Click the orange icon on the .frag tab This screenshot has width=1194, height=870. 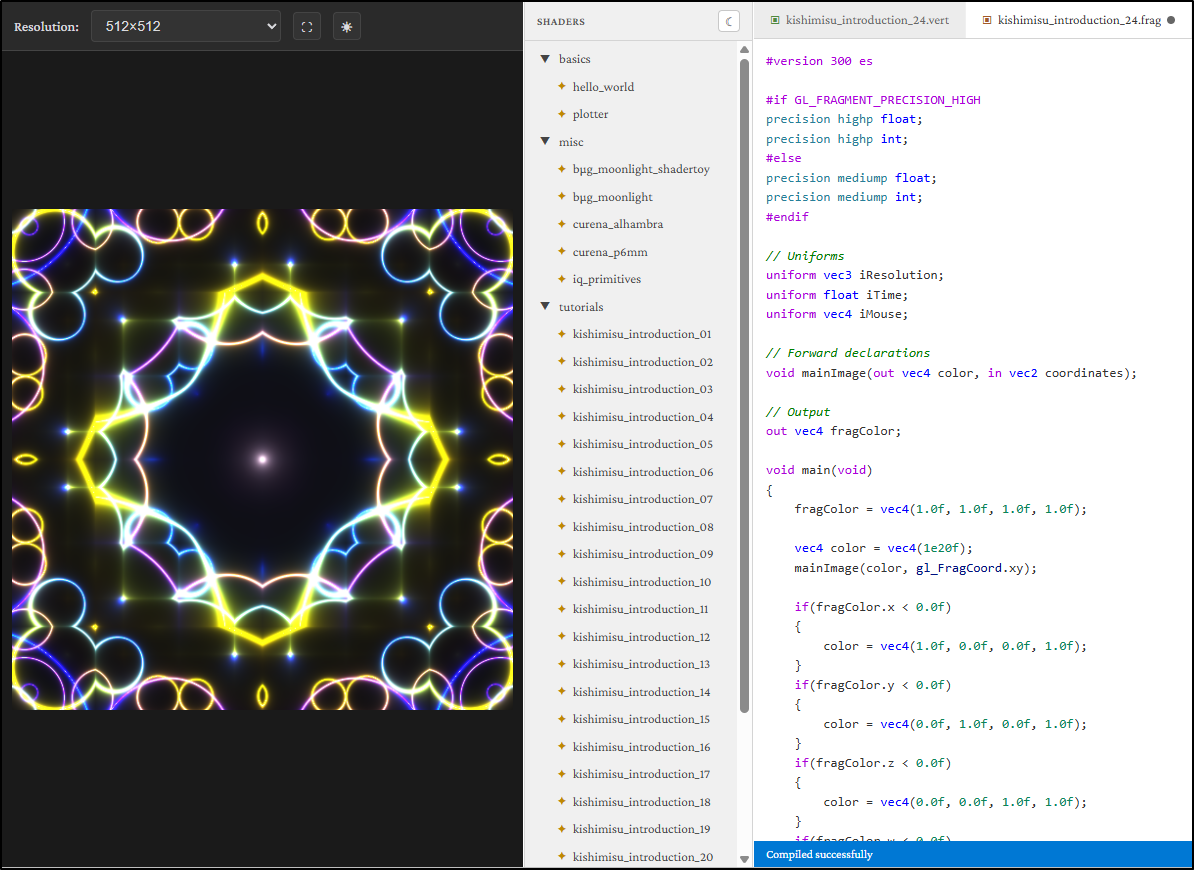click(987, 20)
